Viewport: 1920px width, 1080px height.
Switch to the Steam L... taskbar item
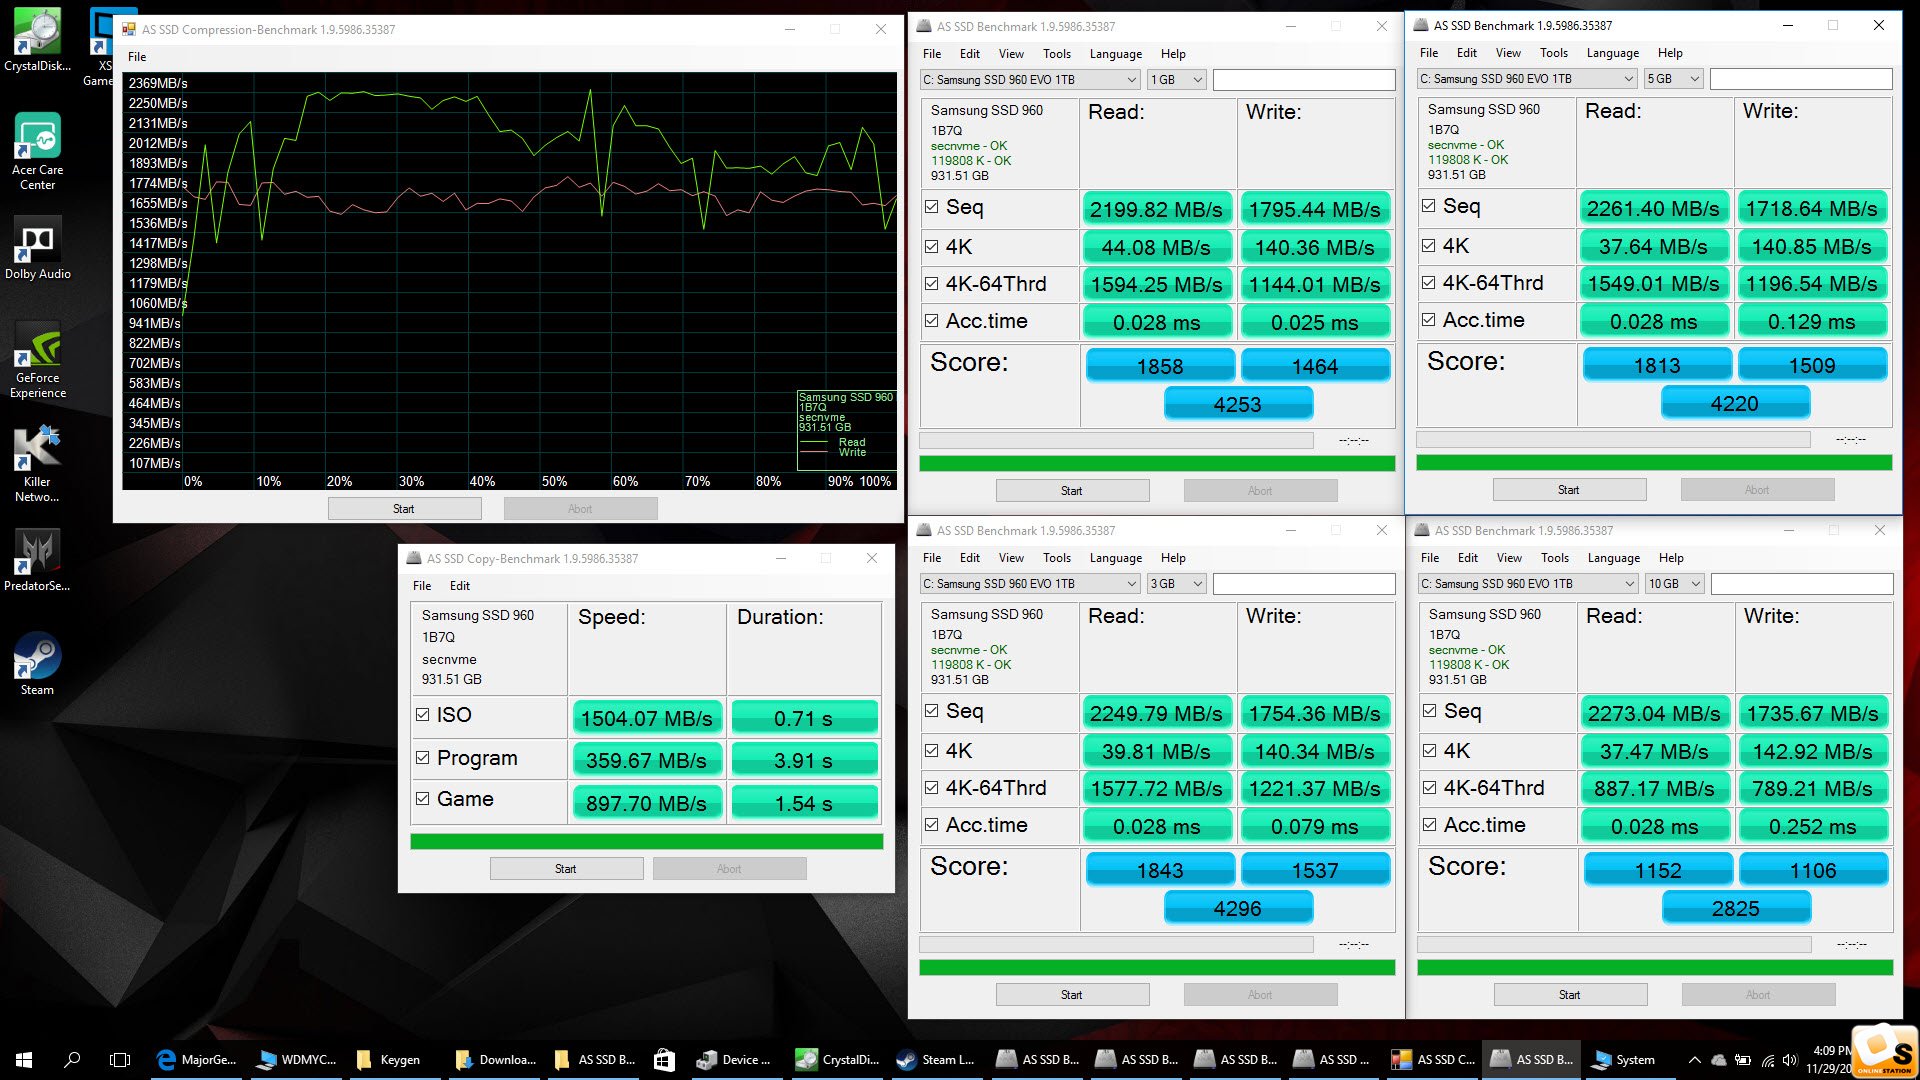935,1060
